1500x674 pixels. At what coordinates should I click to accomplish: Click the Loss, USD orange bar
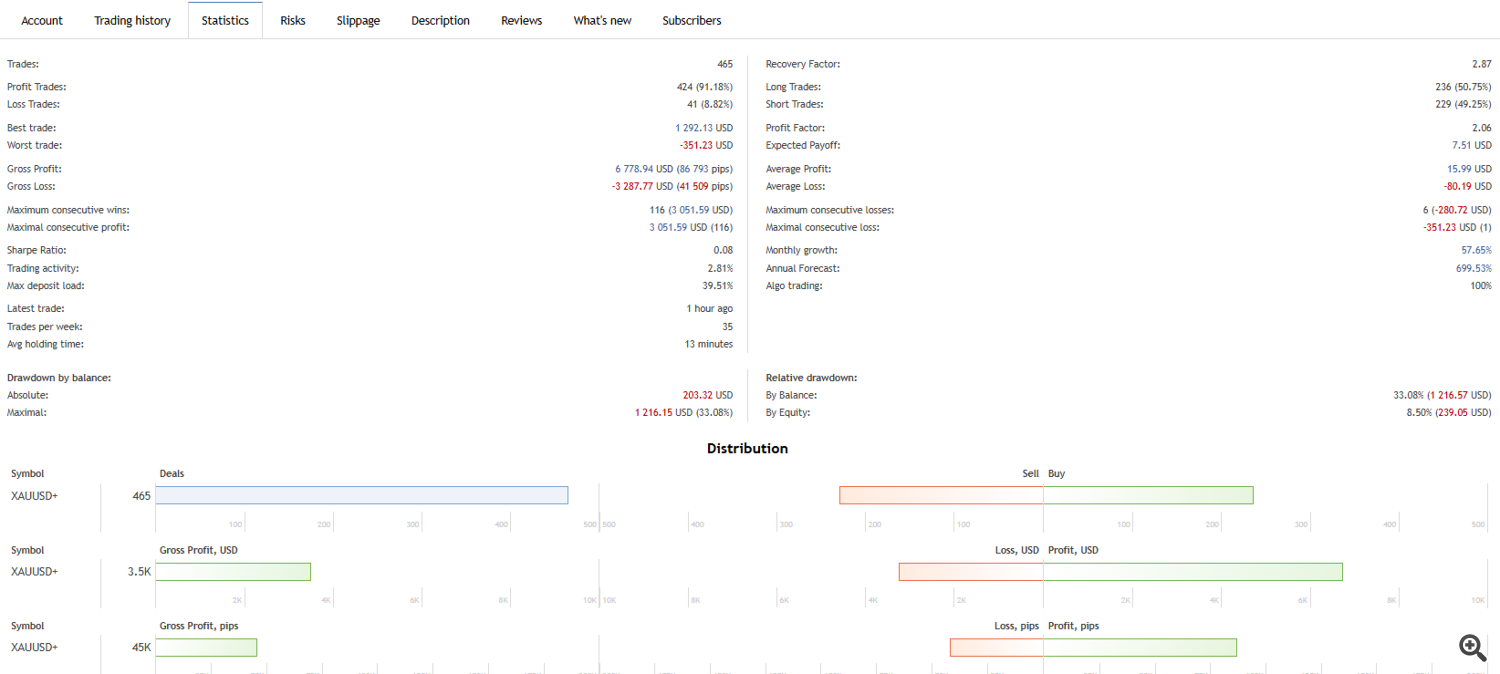tap(971, 571)
